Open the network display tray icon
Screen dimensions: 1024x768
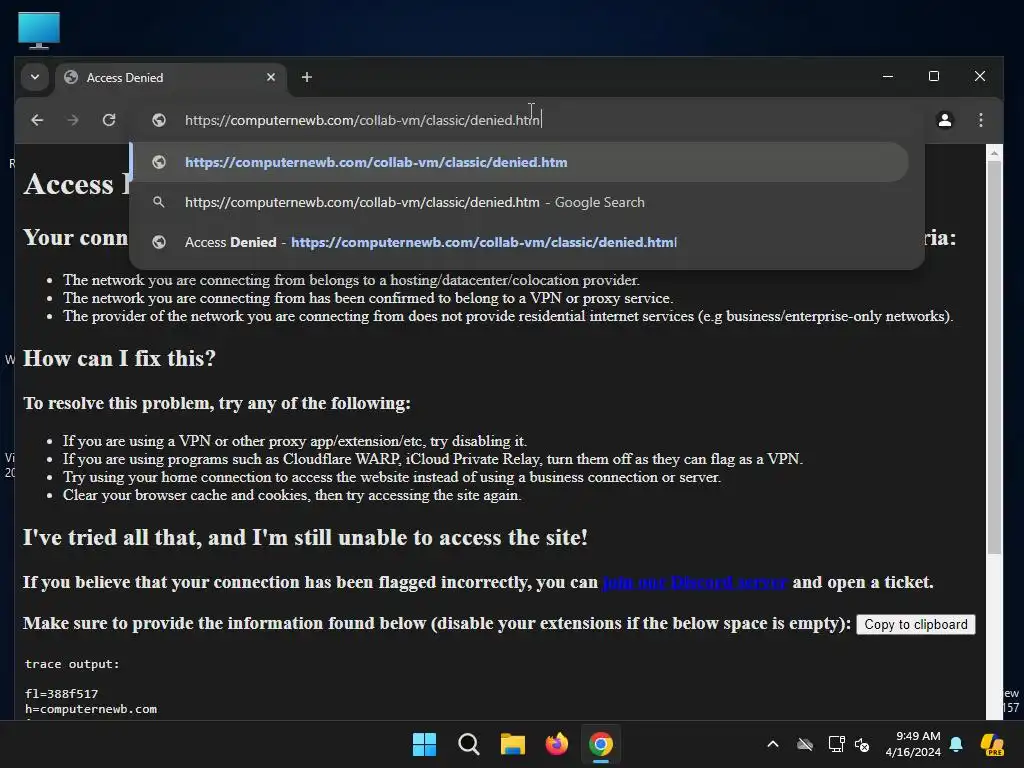(836, 744)
